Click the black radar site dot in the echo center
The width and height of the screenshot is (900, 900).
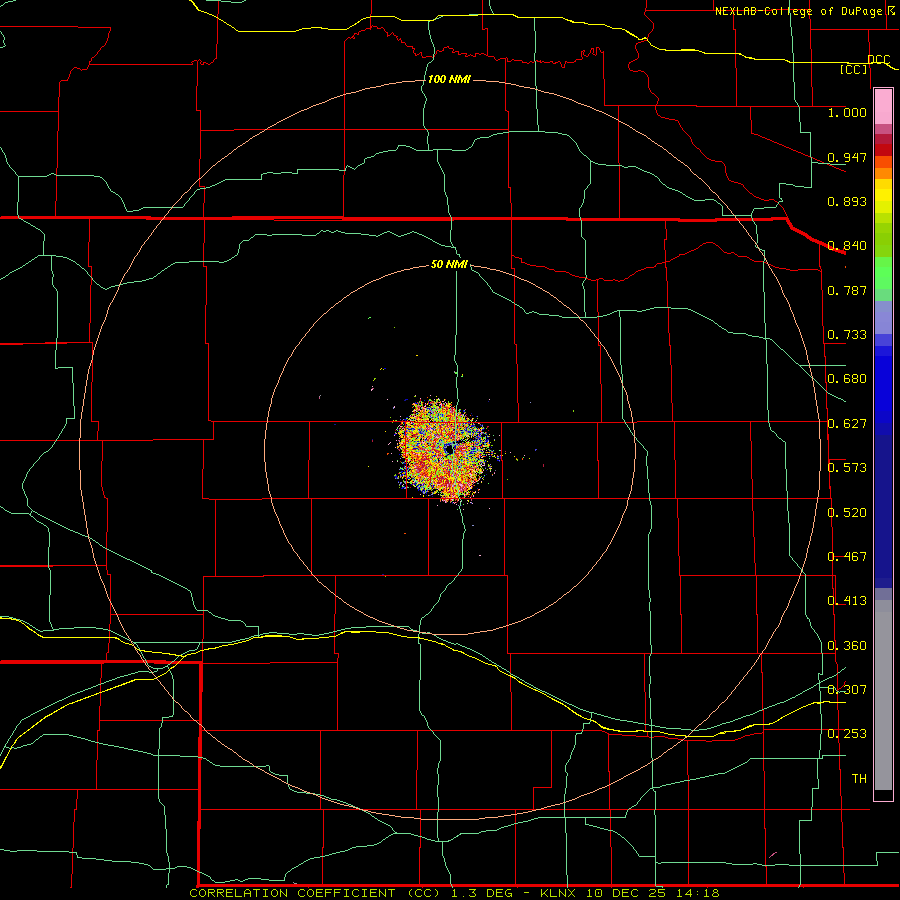449,450
